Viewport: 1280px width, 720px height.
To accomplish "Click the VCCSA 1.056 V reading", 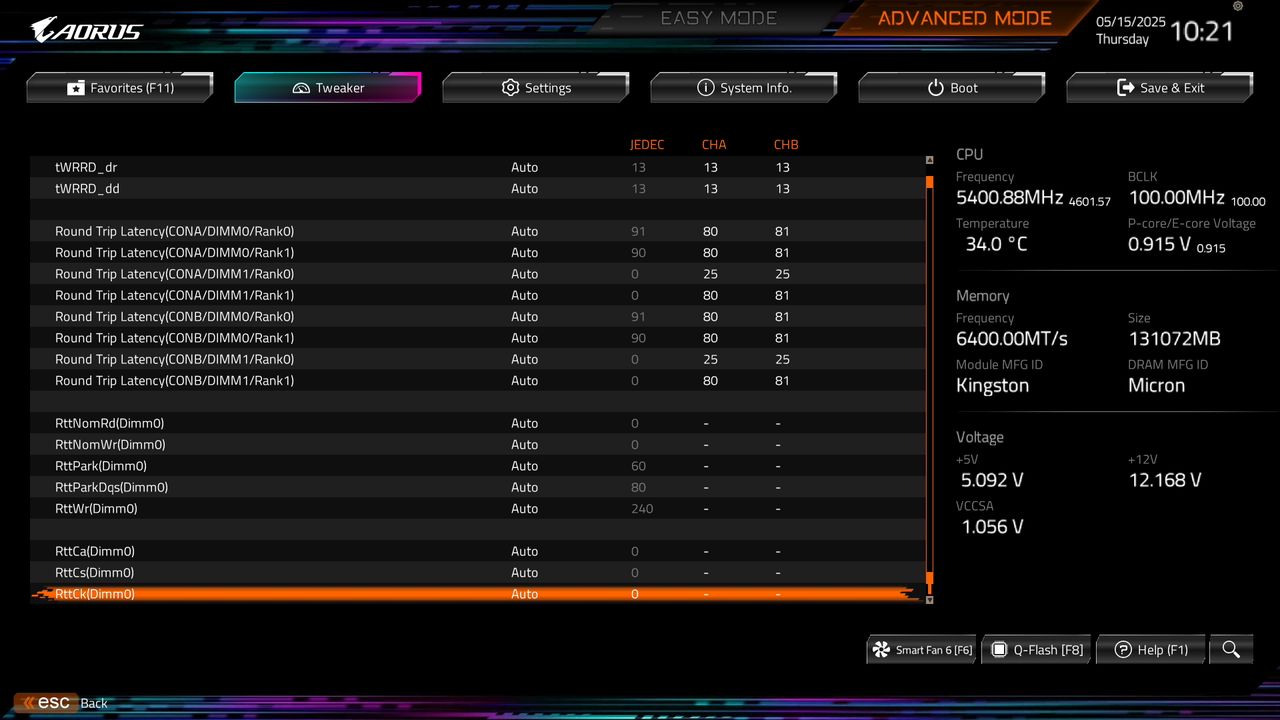I will point(992,527).
